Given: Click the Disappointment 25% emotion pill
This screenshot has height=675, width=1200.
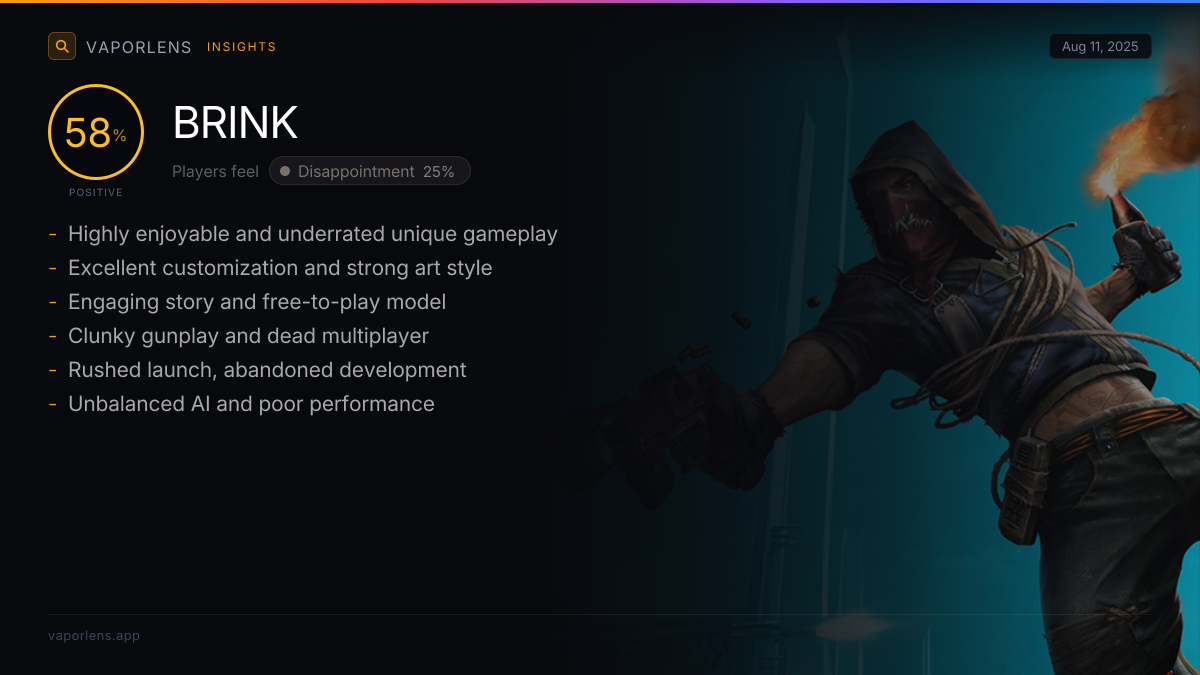Looking at the screenshot, I should [370, 171].
